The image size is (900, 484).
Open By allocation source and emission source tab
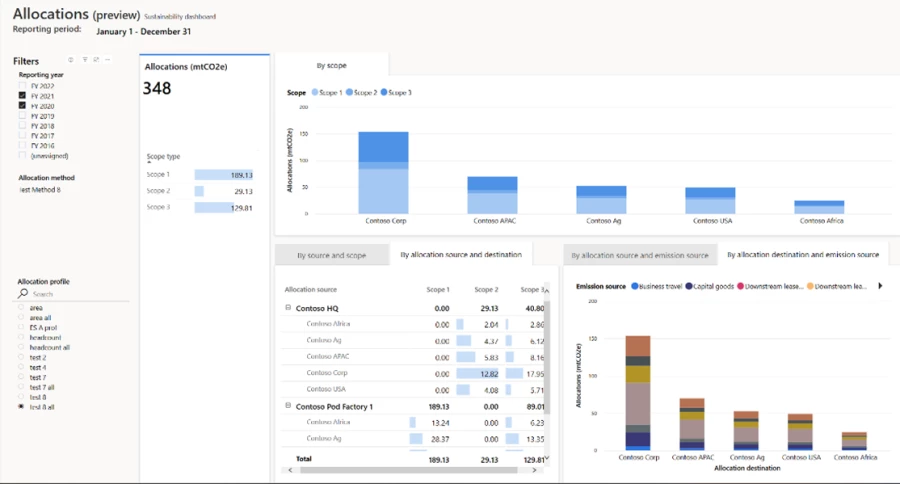[x=638, y=255]
